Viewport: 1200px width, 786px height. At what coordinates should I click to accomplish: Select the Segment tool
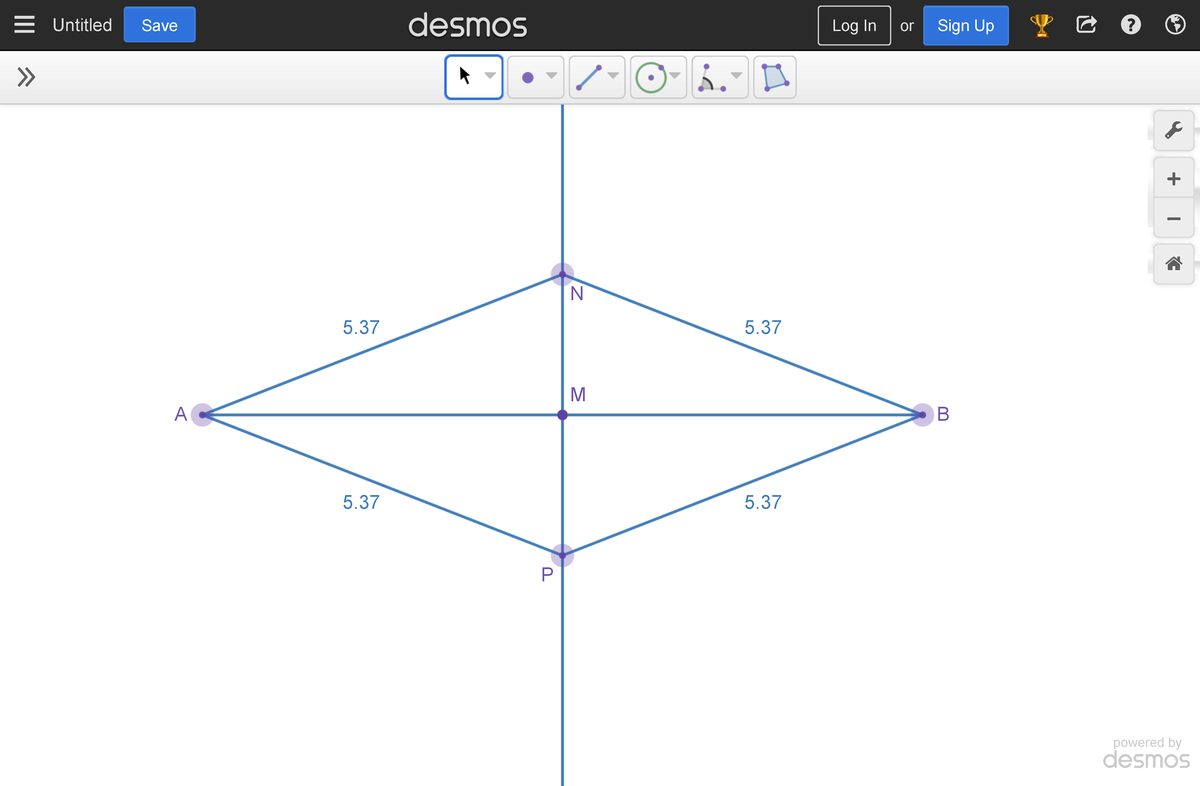point(591,76)
